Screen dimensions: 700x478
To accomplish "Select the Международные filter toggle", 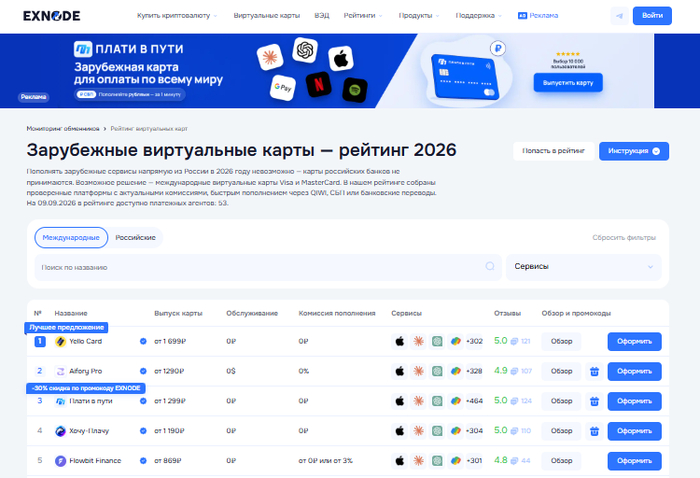I will point(71,237).
